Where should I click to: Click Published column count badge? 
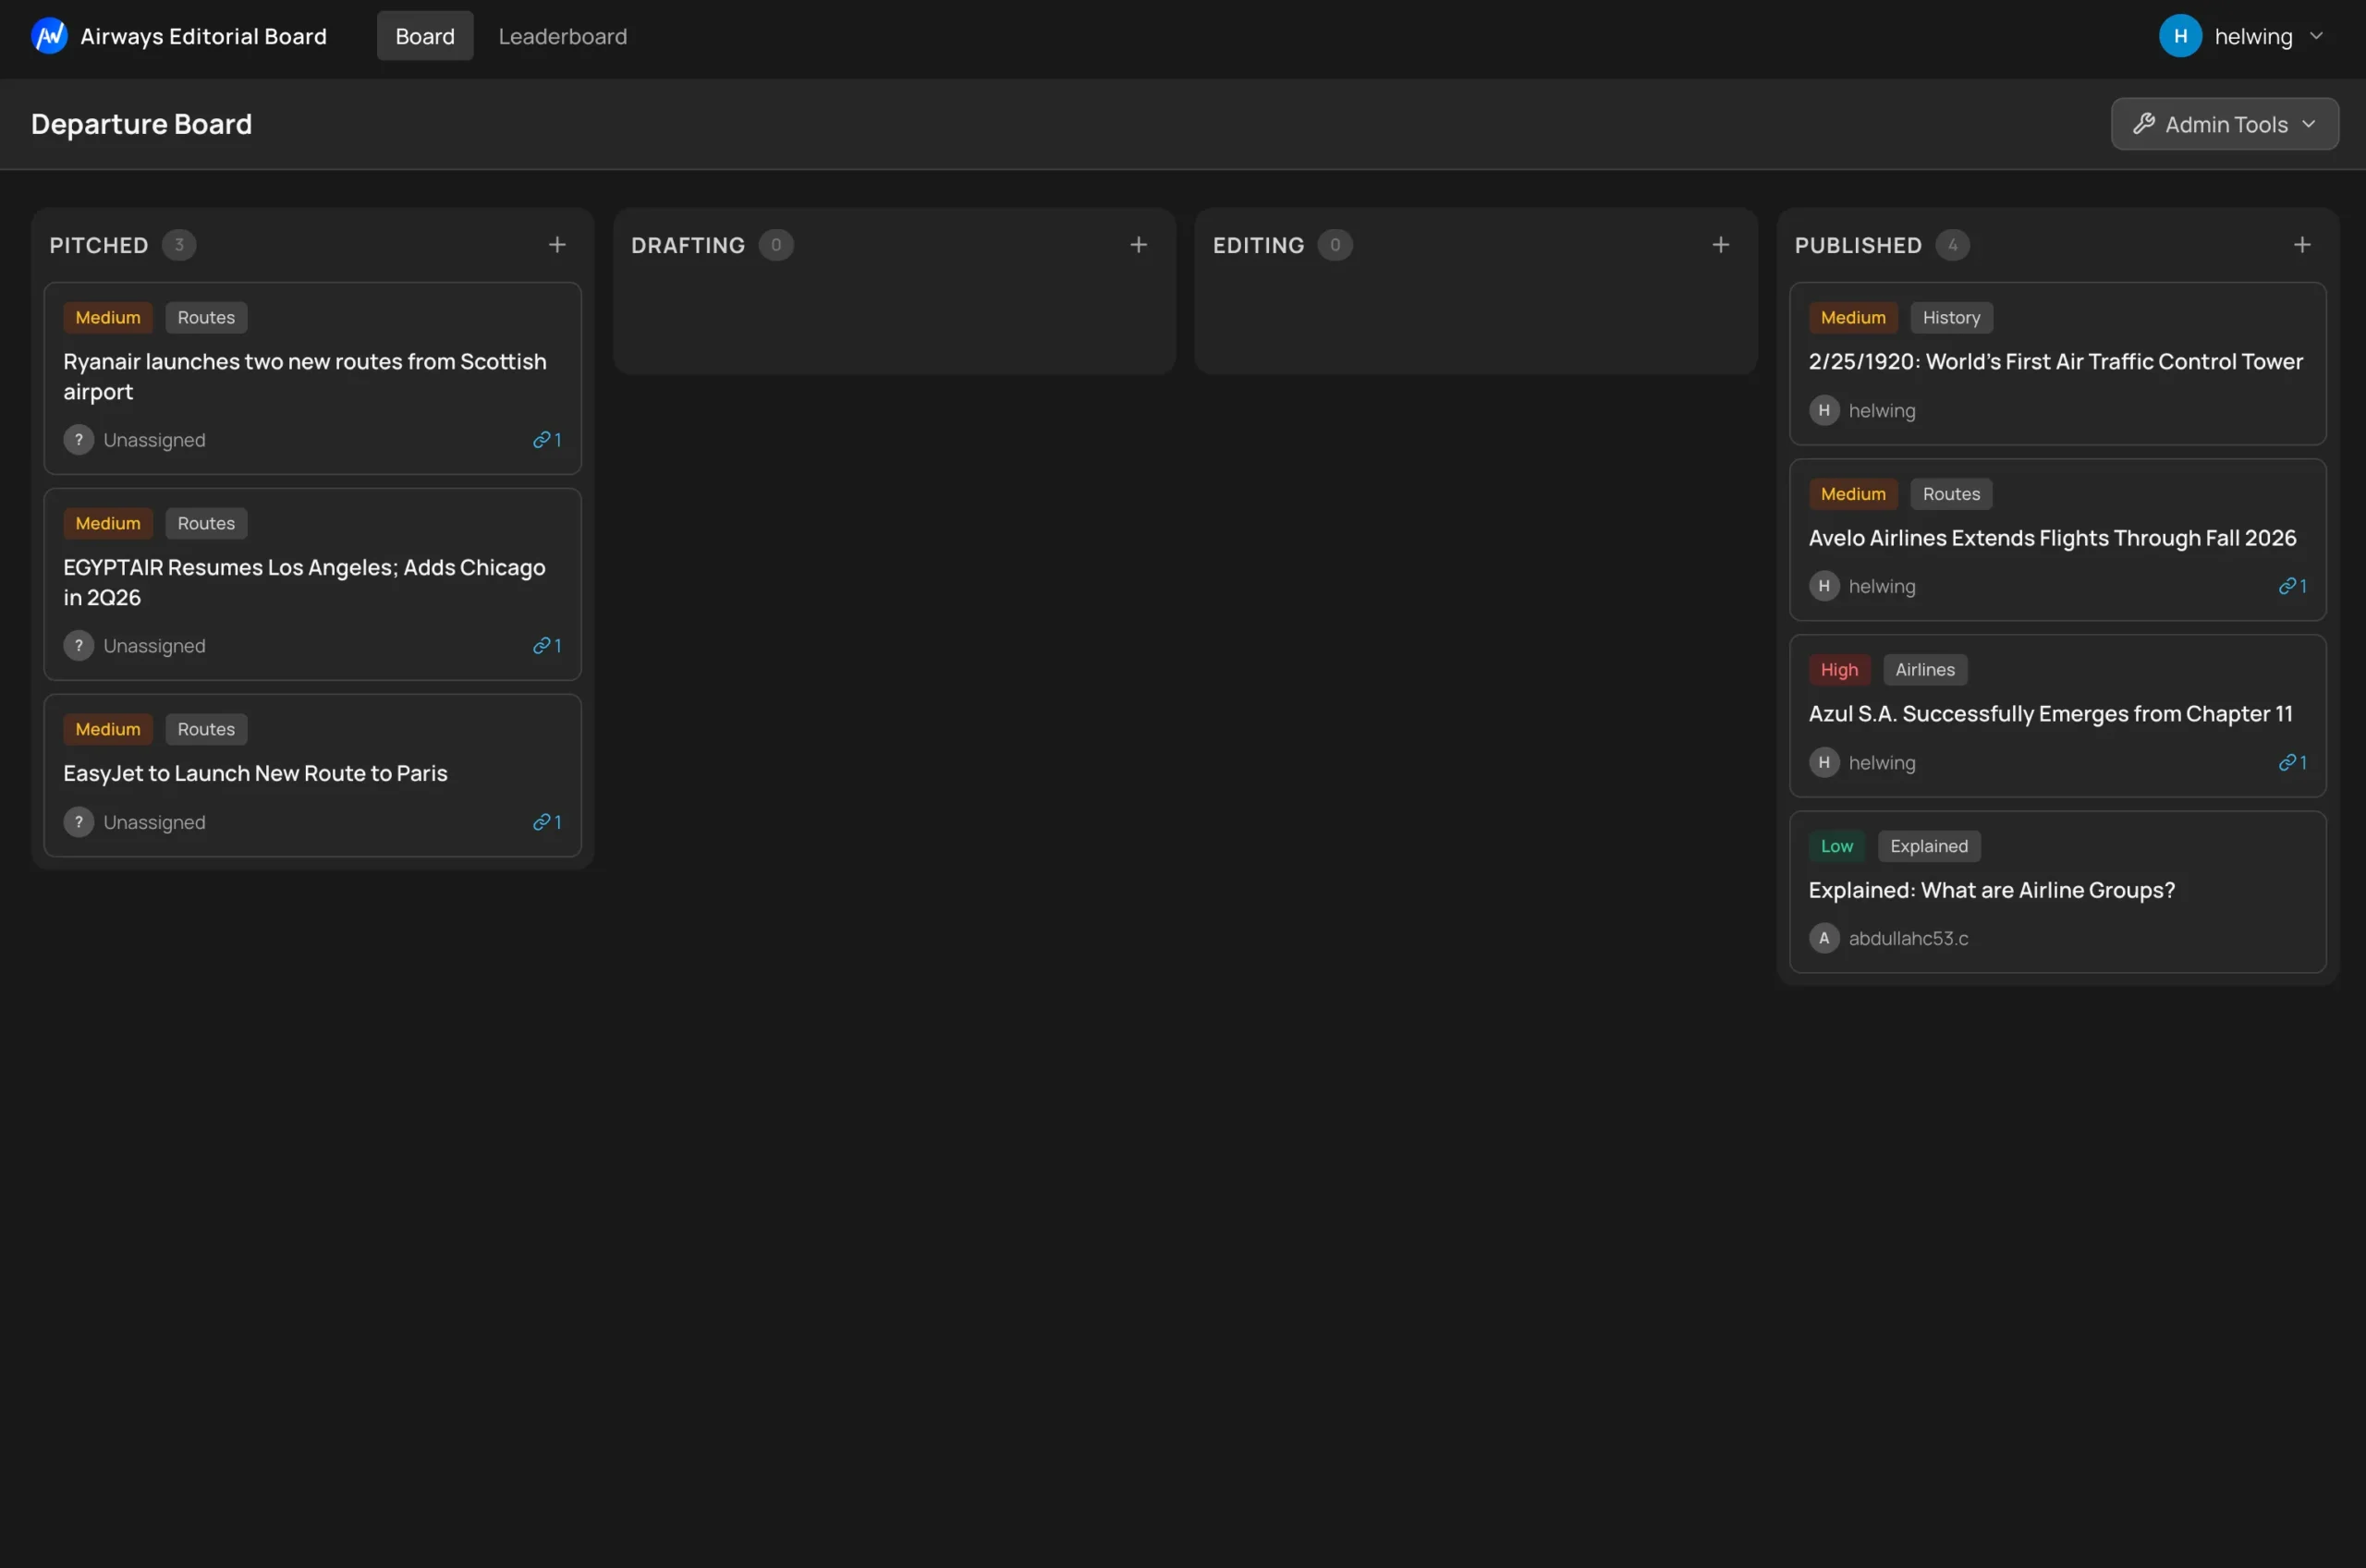(1952, 245)
